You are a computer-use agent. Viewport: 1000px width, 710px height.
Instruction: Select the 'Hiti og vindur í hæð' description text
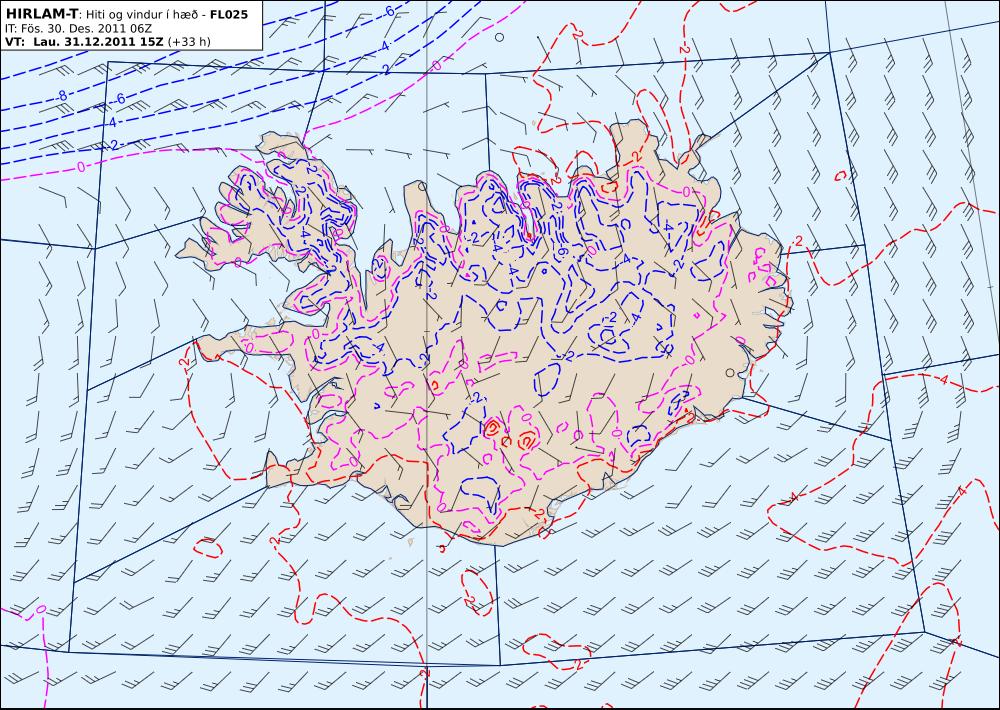tap(142, 15)
